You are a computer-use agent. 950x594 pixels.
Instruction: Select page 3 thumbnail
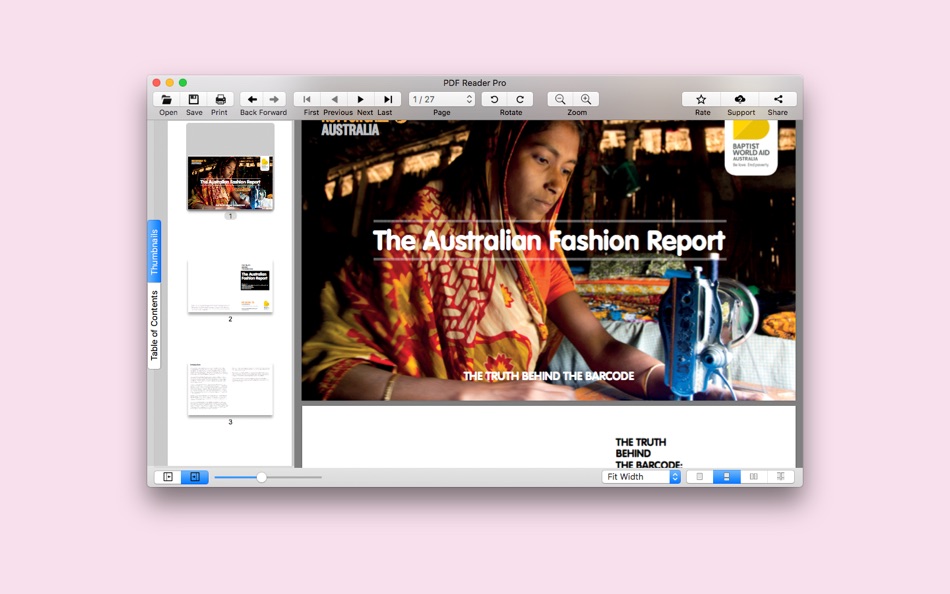pyautogui.click(x=230, y=389)
